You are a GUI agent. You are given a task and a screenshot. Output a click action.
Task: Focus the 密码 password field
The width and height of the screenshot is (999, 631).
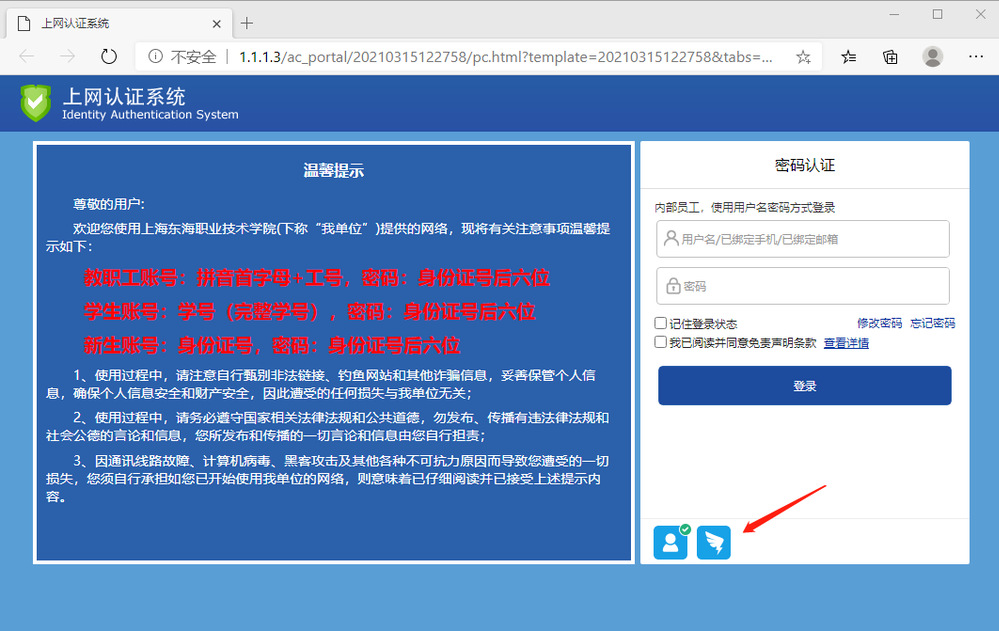(x=803, y=286)
